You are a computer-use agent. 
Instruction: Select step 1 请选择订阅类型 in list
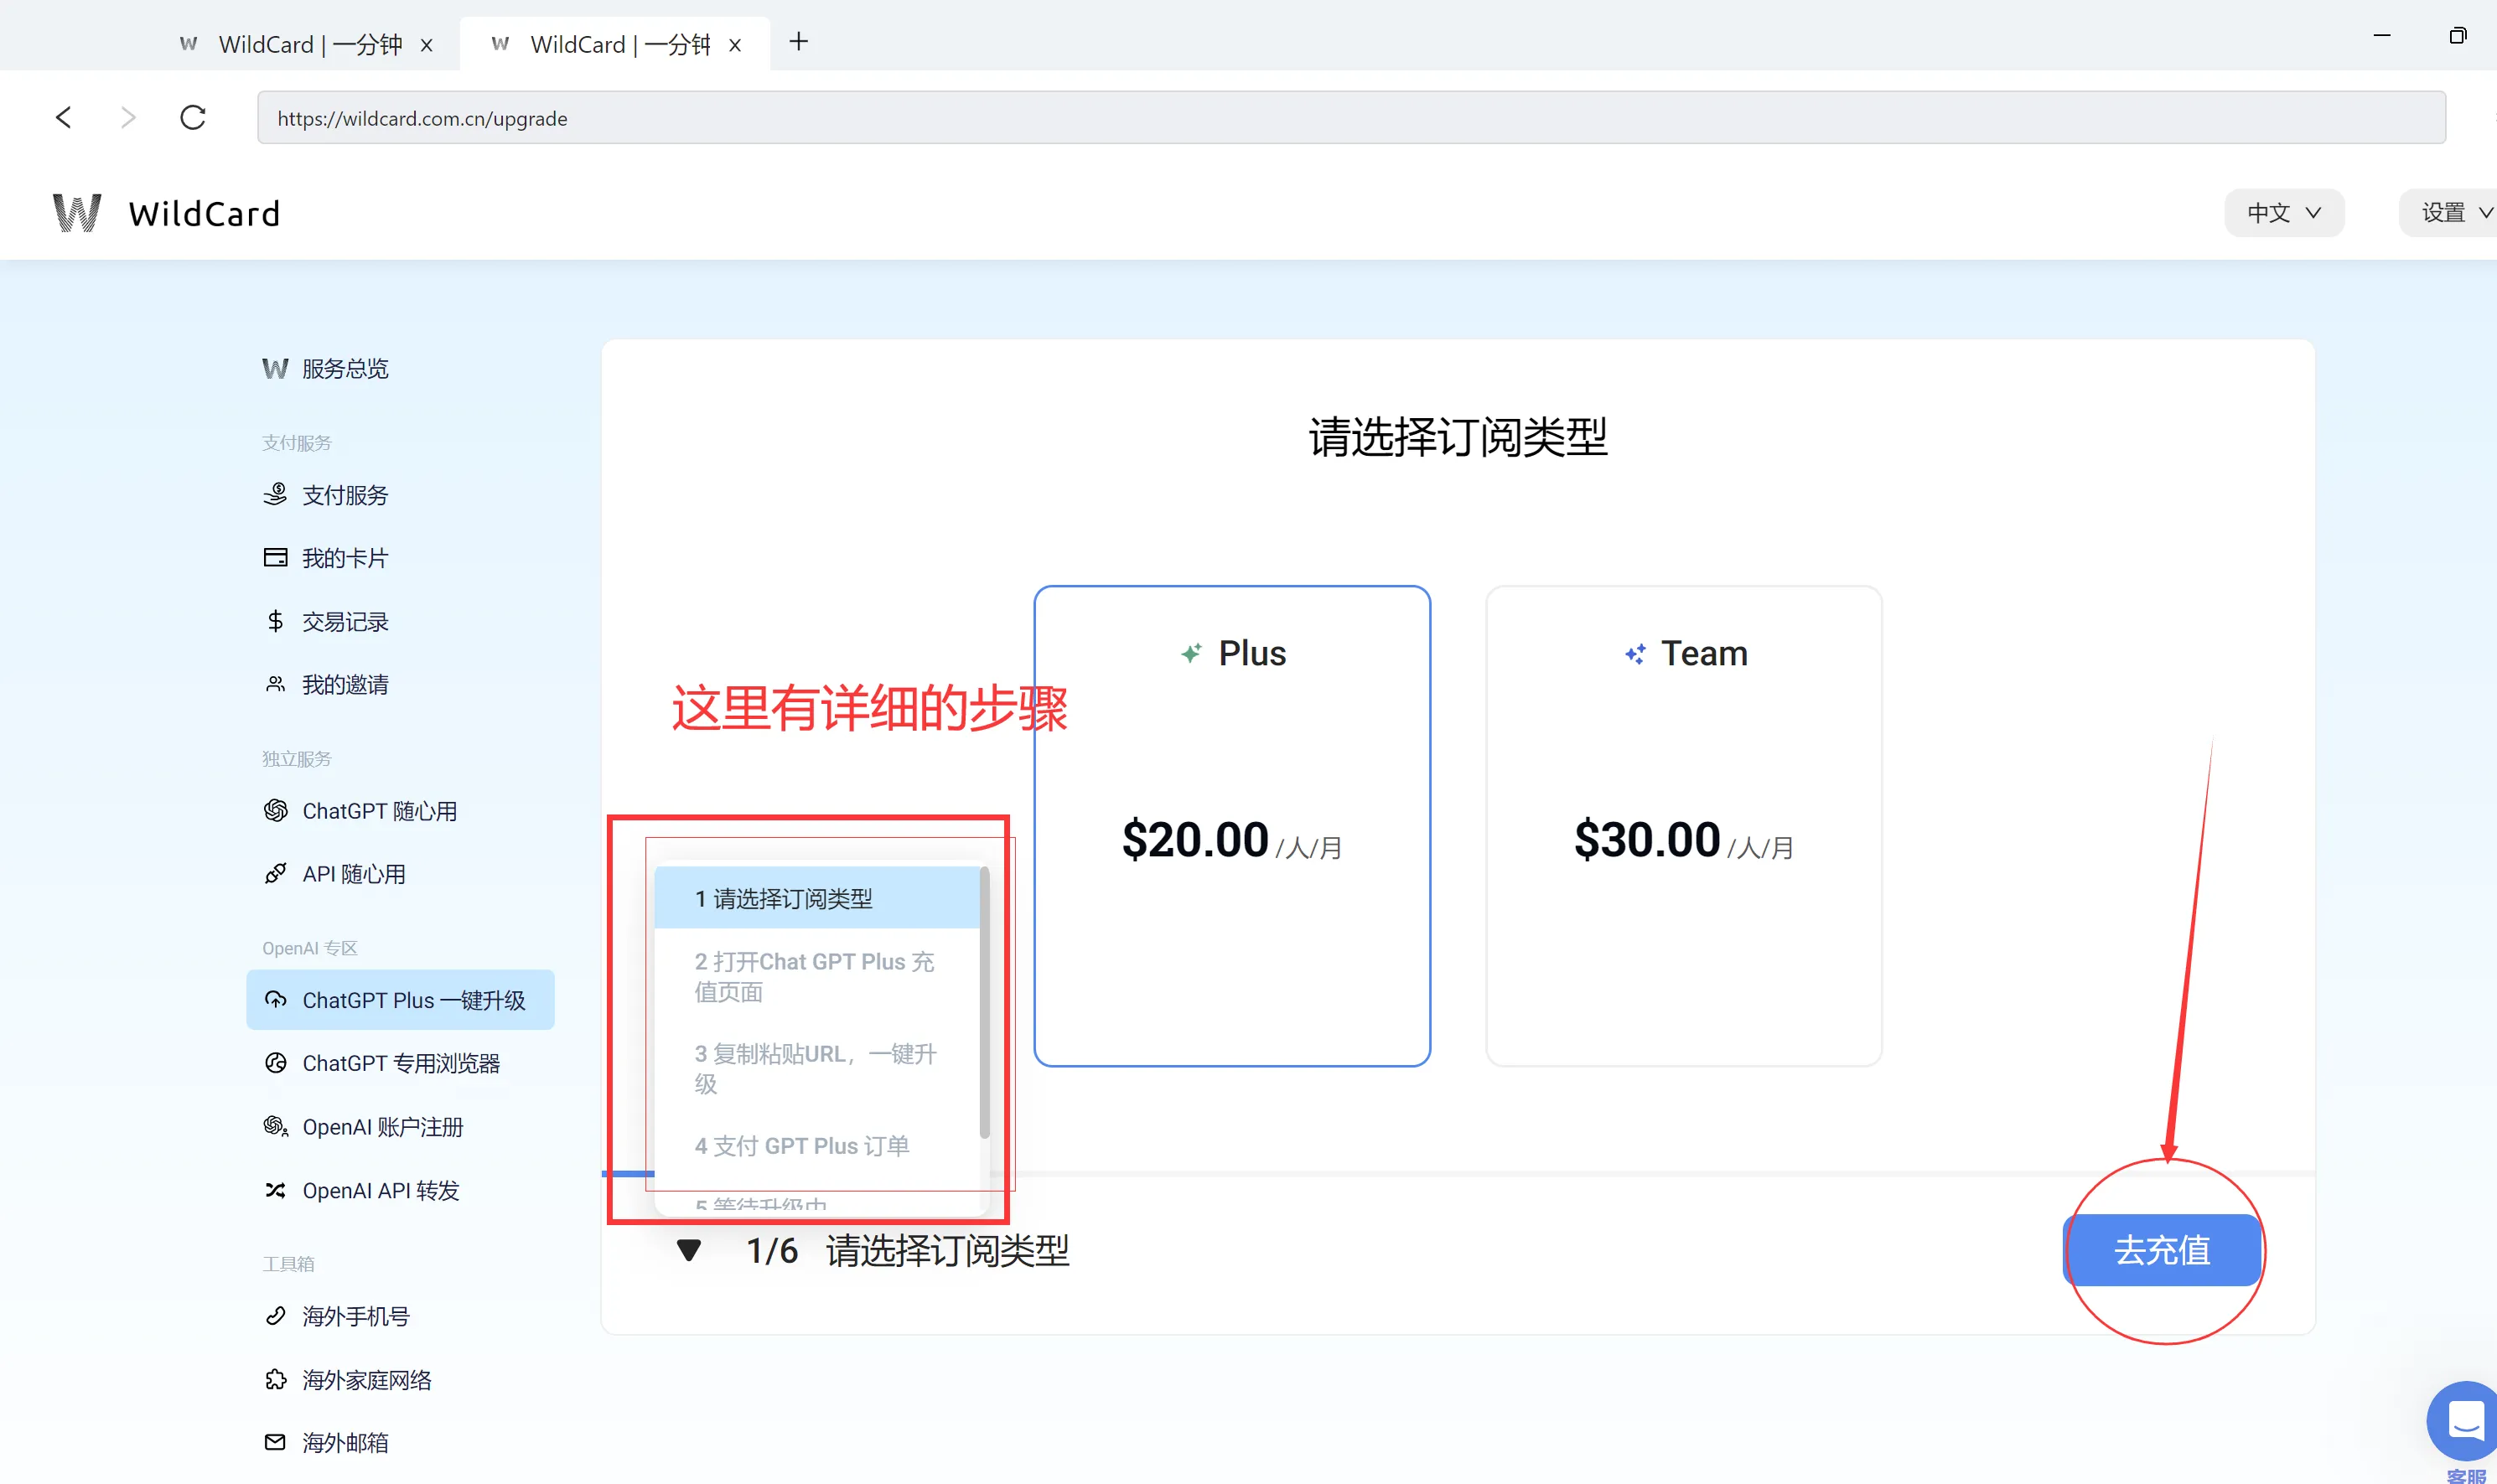(x=816, y=898)
